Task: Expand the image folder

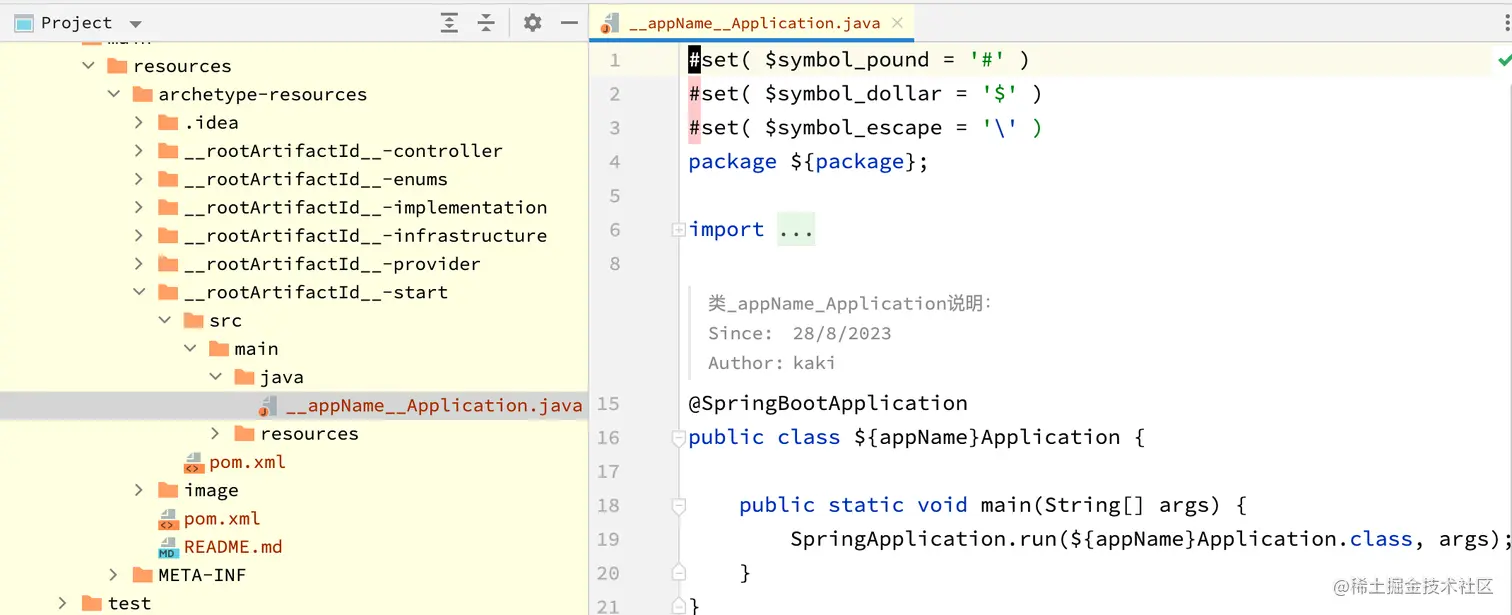Action: (139, 490)
